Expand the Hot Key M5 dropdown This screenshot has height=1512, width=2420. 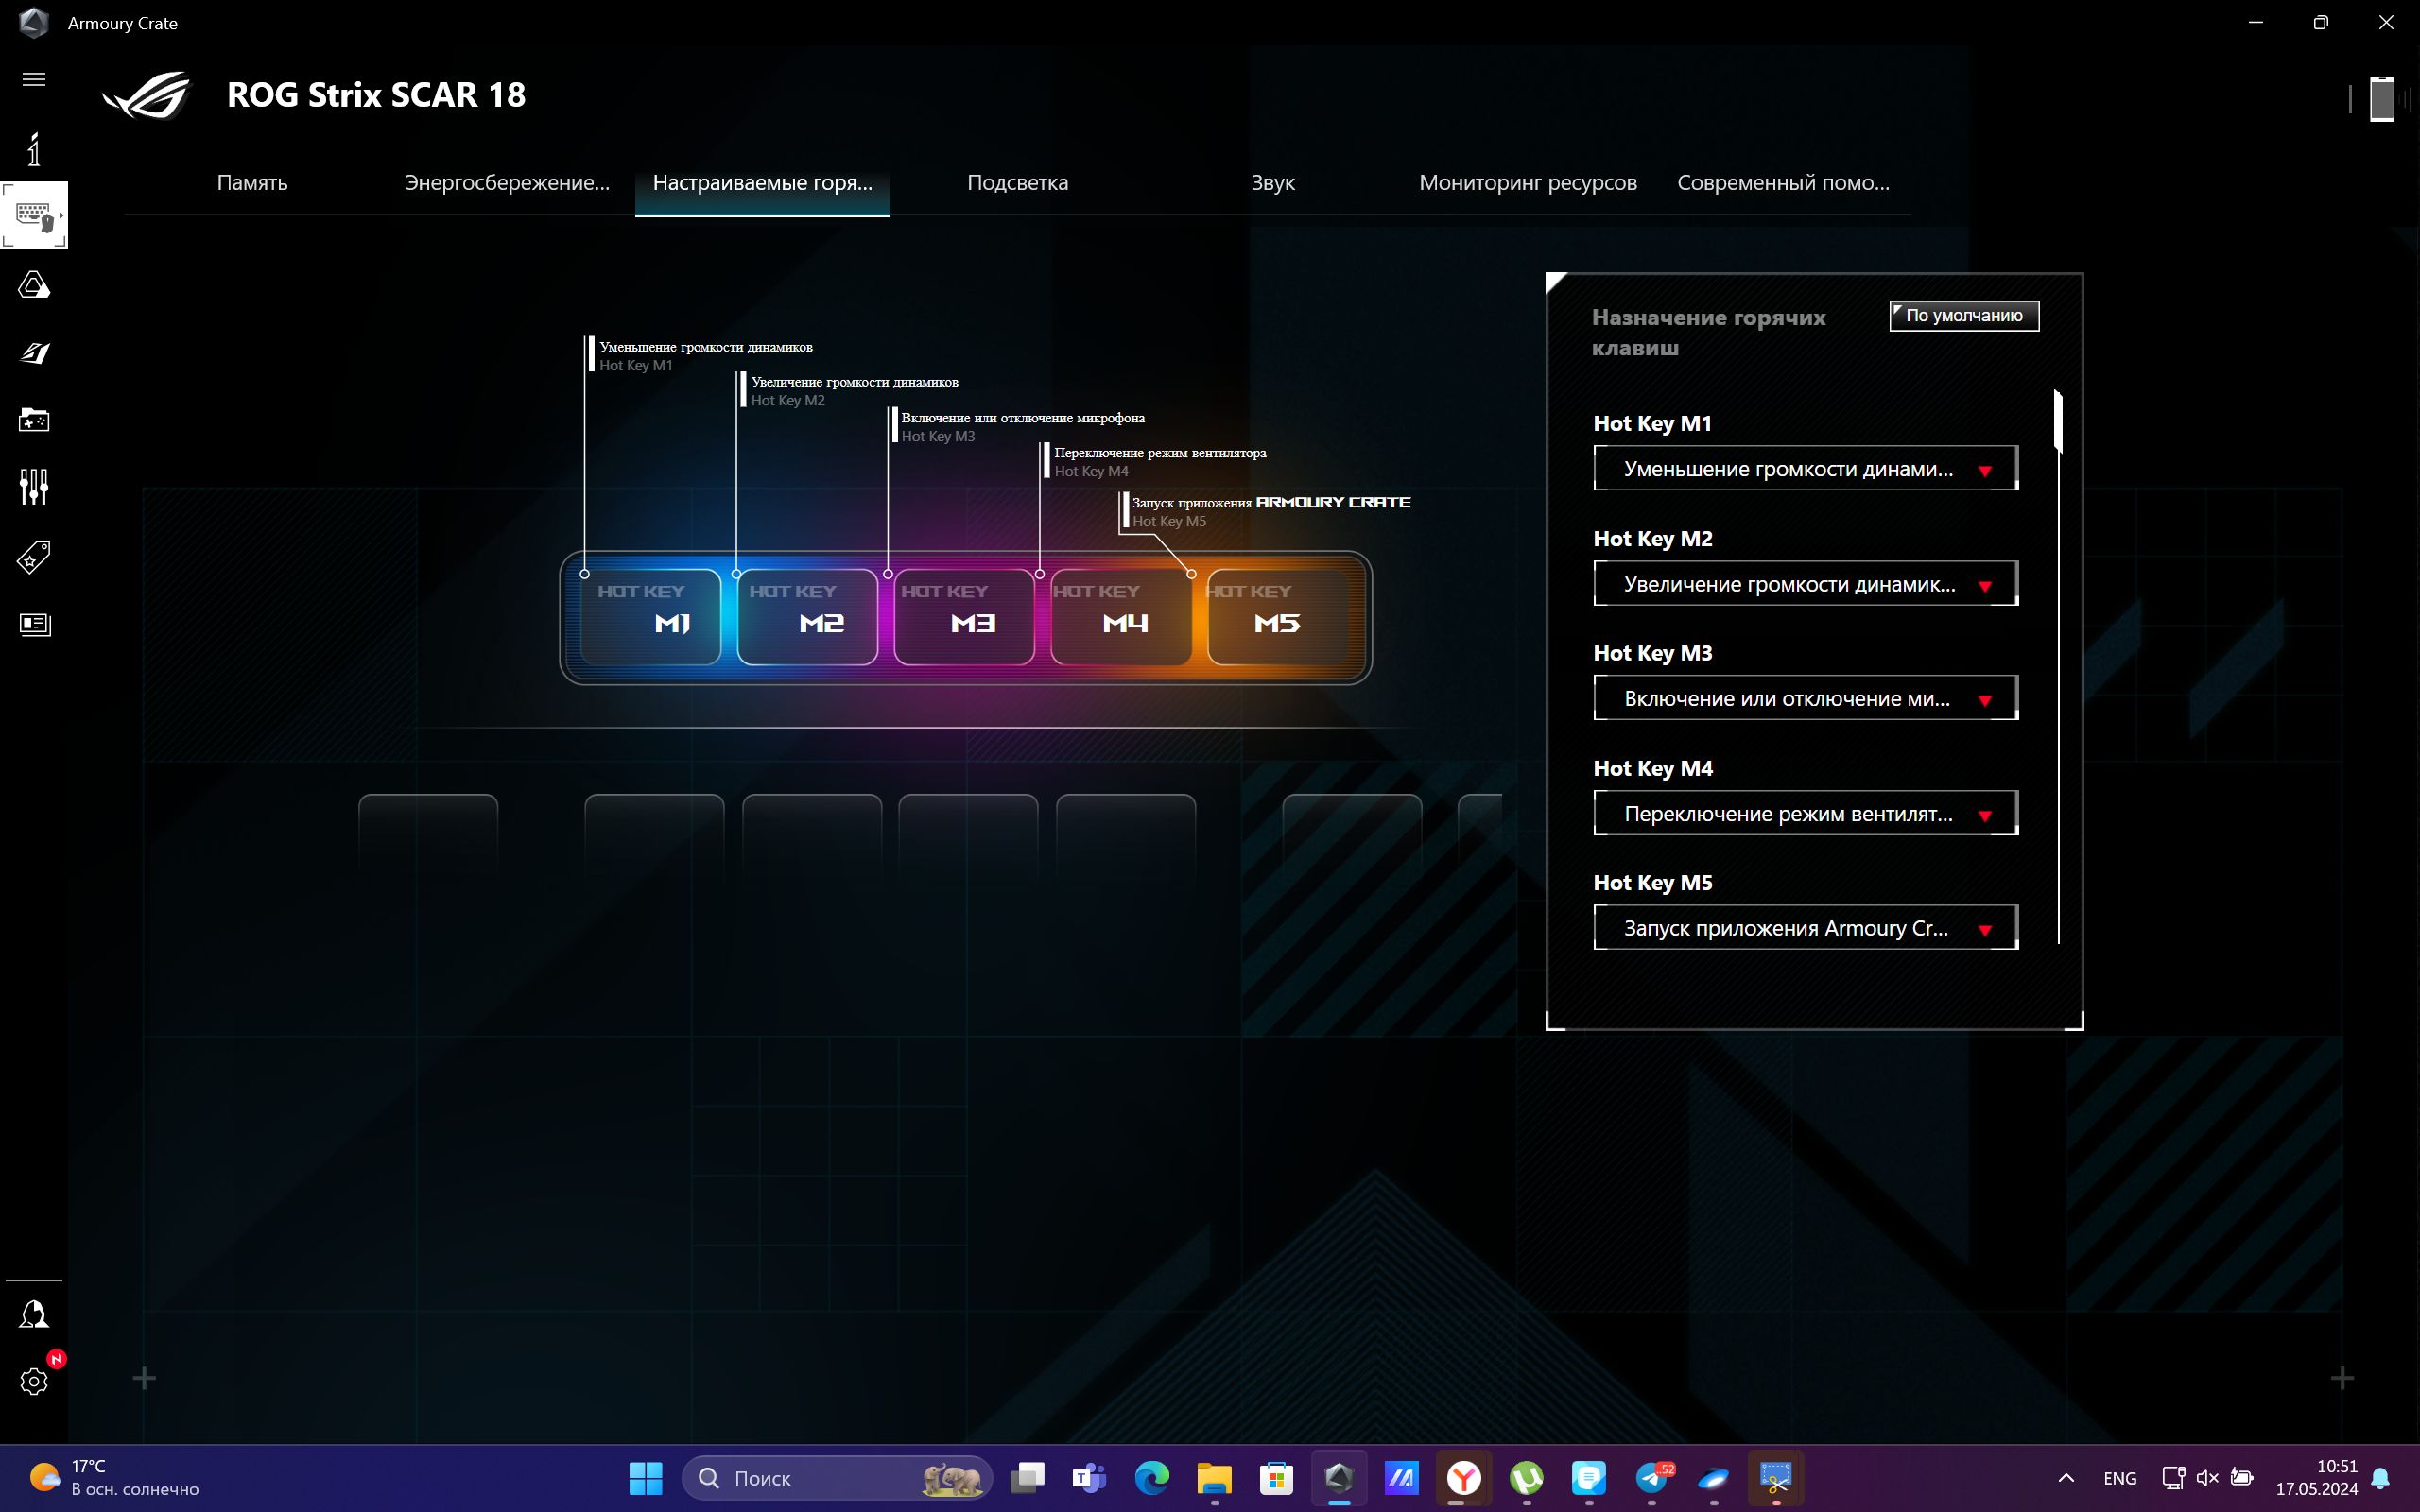coord(1805,928)
